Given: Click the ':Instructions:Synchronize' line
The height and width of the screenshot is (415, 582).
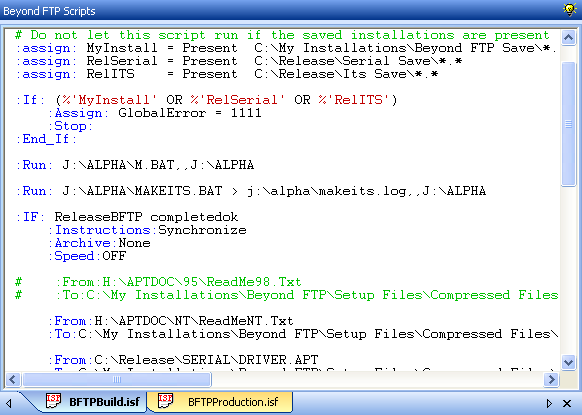Looking at the screenshot, I should (147, 230).
